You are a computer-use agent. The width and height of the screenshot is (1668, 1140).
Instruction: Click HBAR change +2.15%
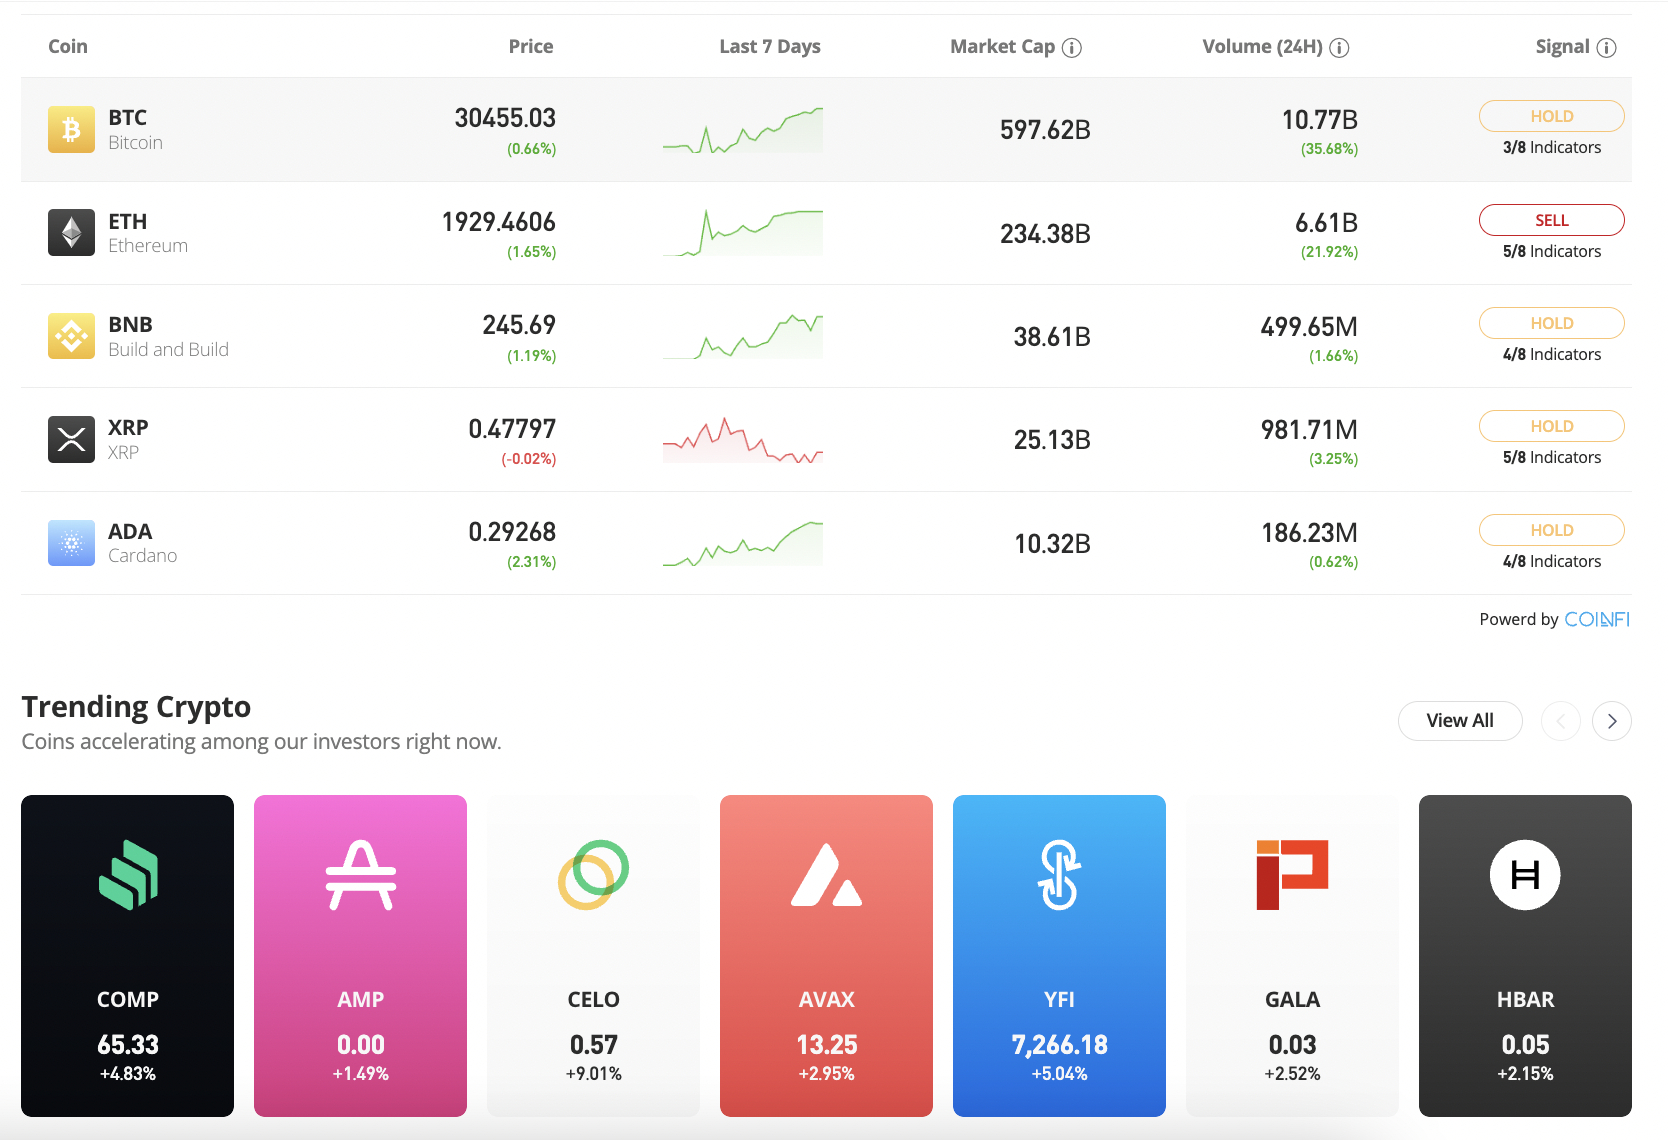coord(1525,1074)
